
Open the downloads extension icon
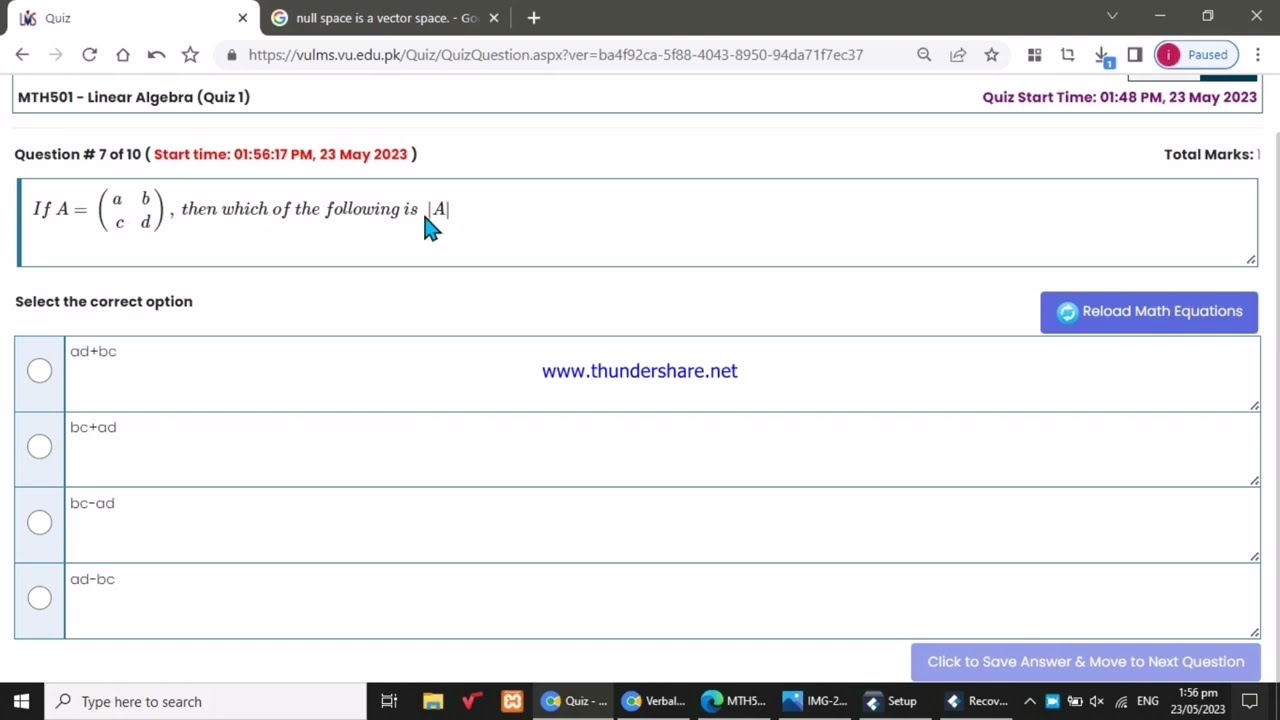(x=1102, y=56)
